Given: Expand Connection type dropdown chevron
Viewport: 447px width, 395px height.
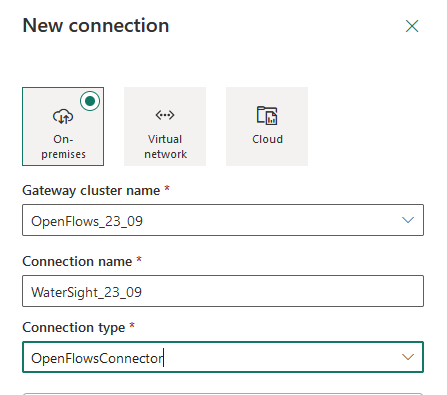Looking at the screenshot, I should coord(408,357).
